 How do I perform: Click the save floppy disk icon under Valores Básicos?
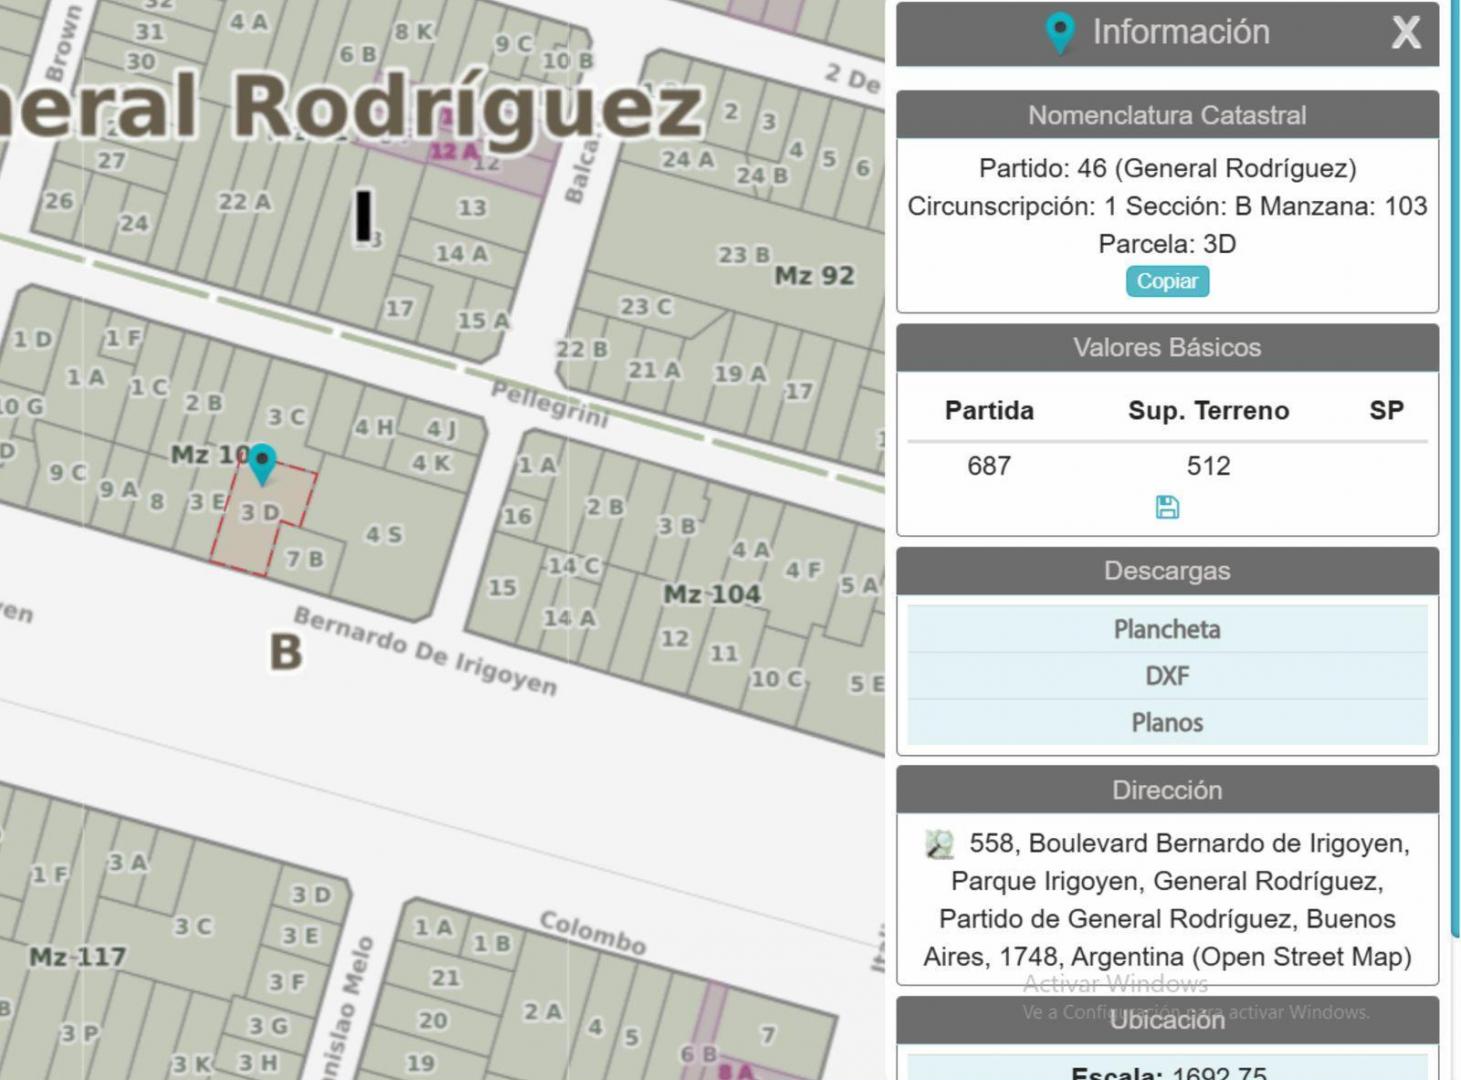(x=1167, y=507)
